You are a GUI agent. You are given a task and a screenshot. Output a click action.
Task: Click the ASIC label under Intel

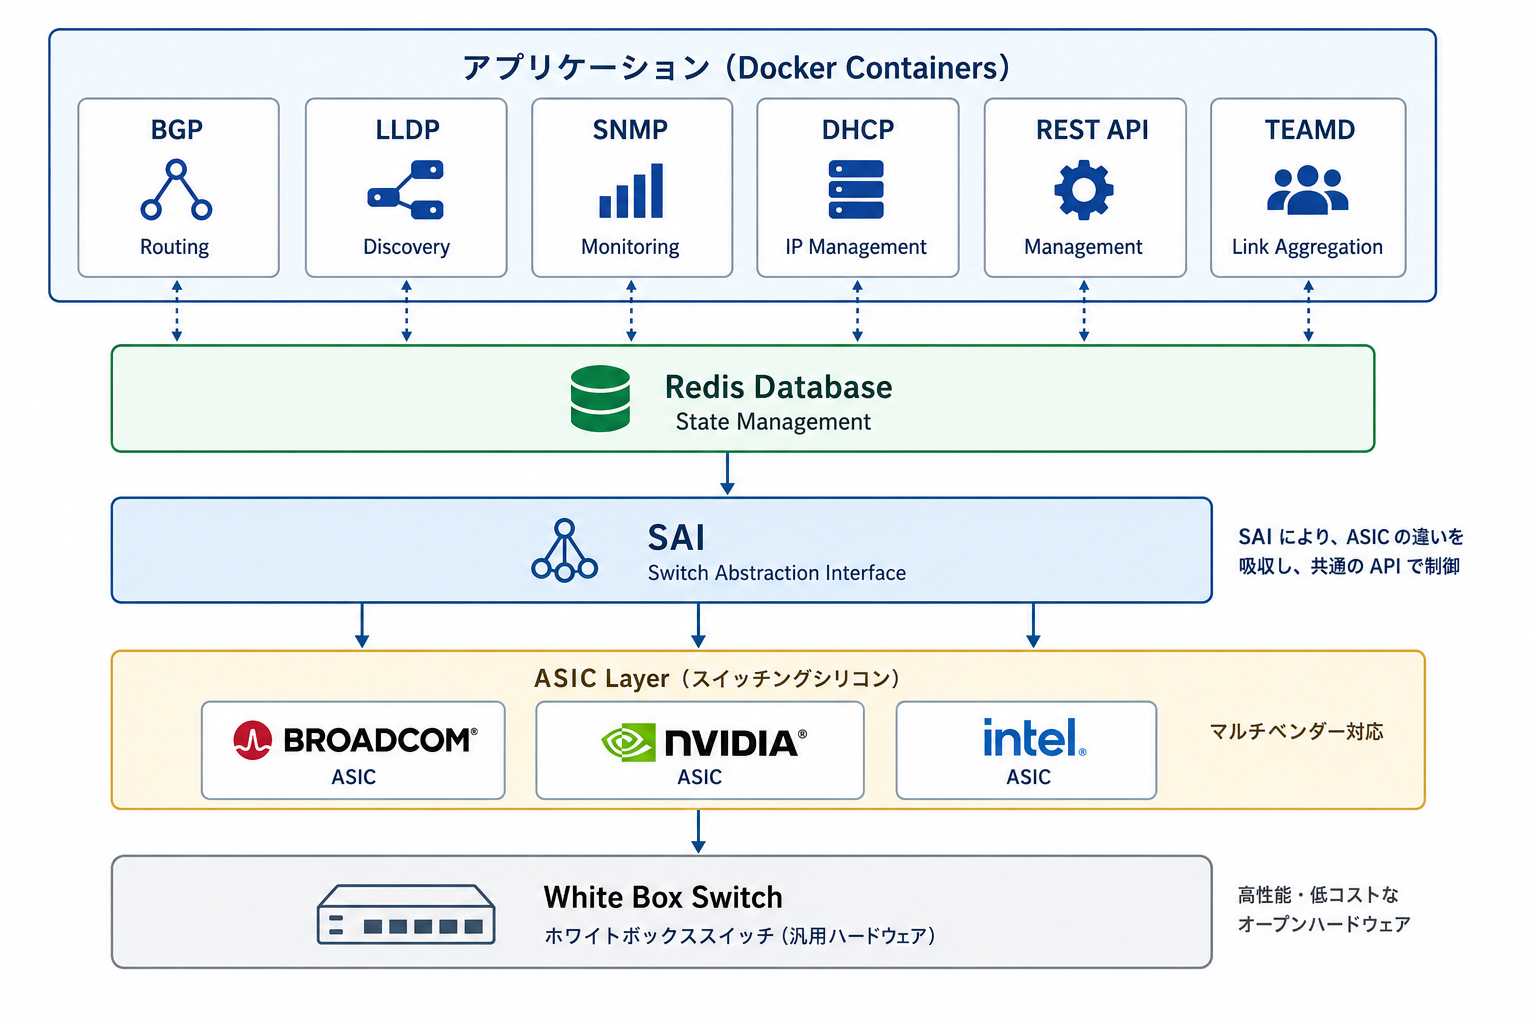coord(1029,777)
